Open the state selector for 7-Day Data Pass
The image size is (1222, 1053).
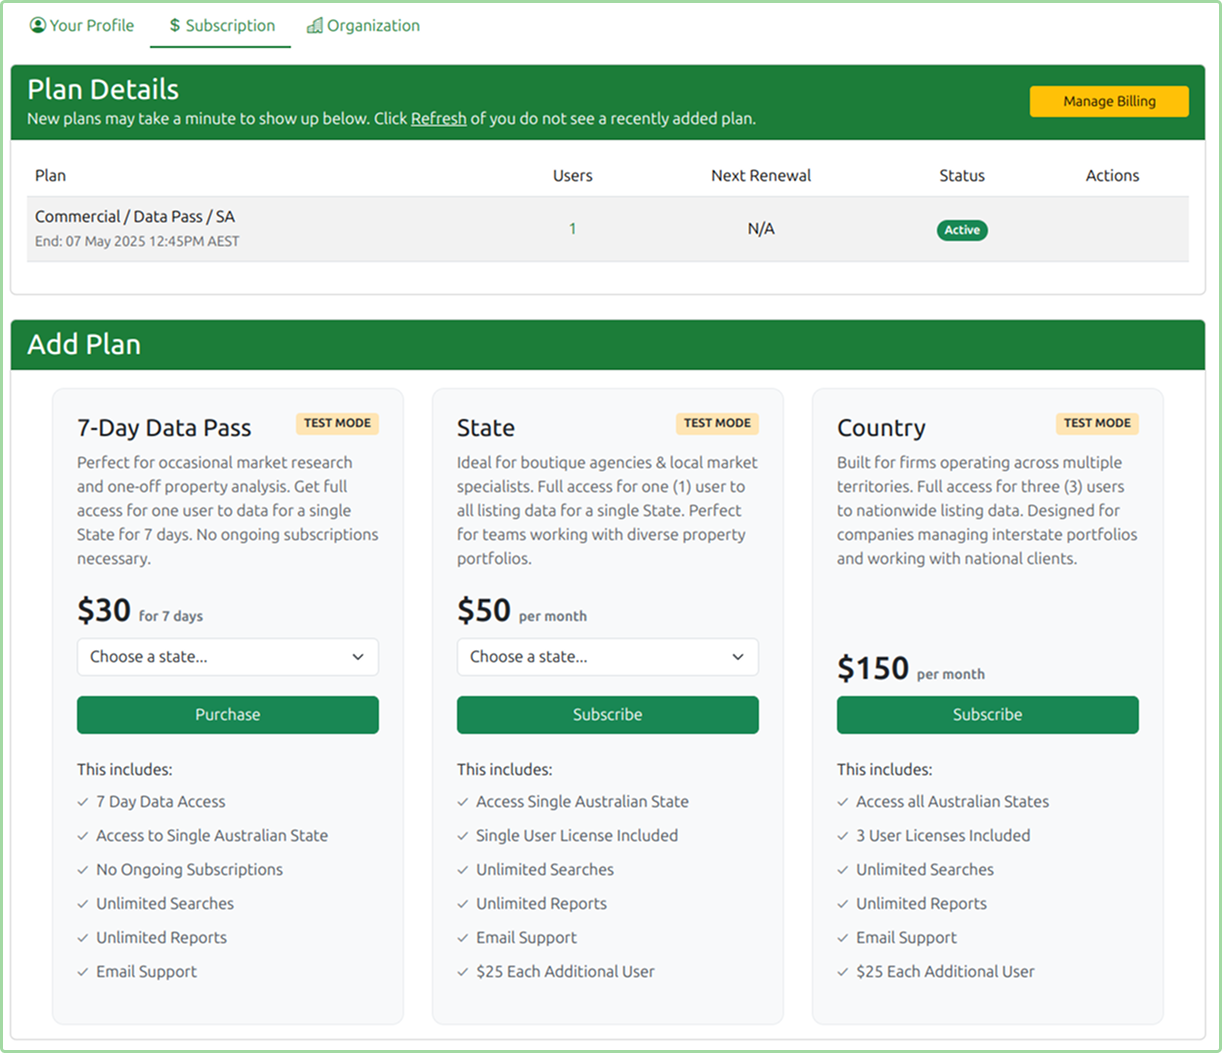tap(227, 657)
